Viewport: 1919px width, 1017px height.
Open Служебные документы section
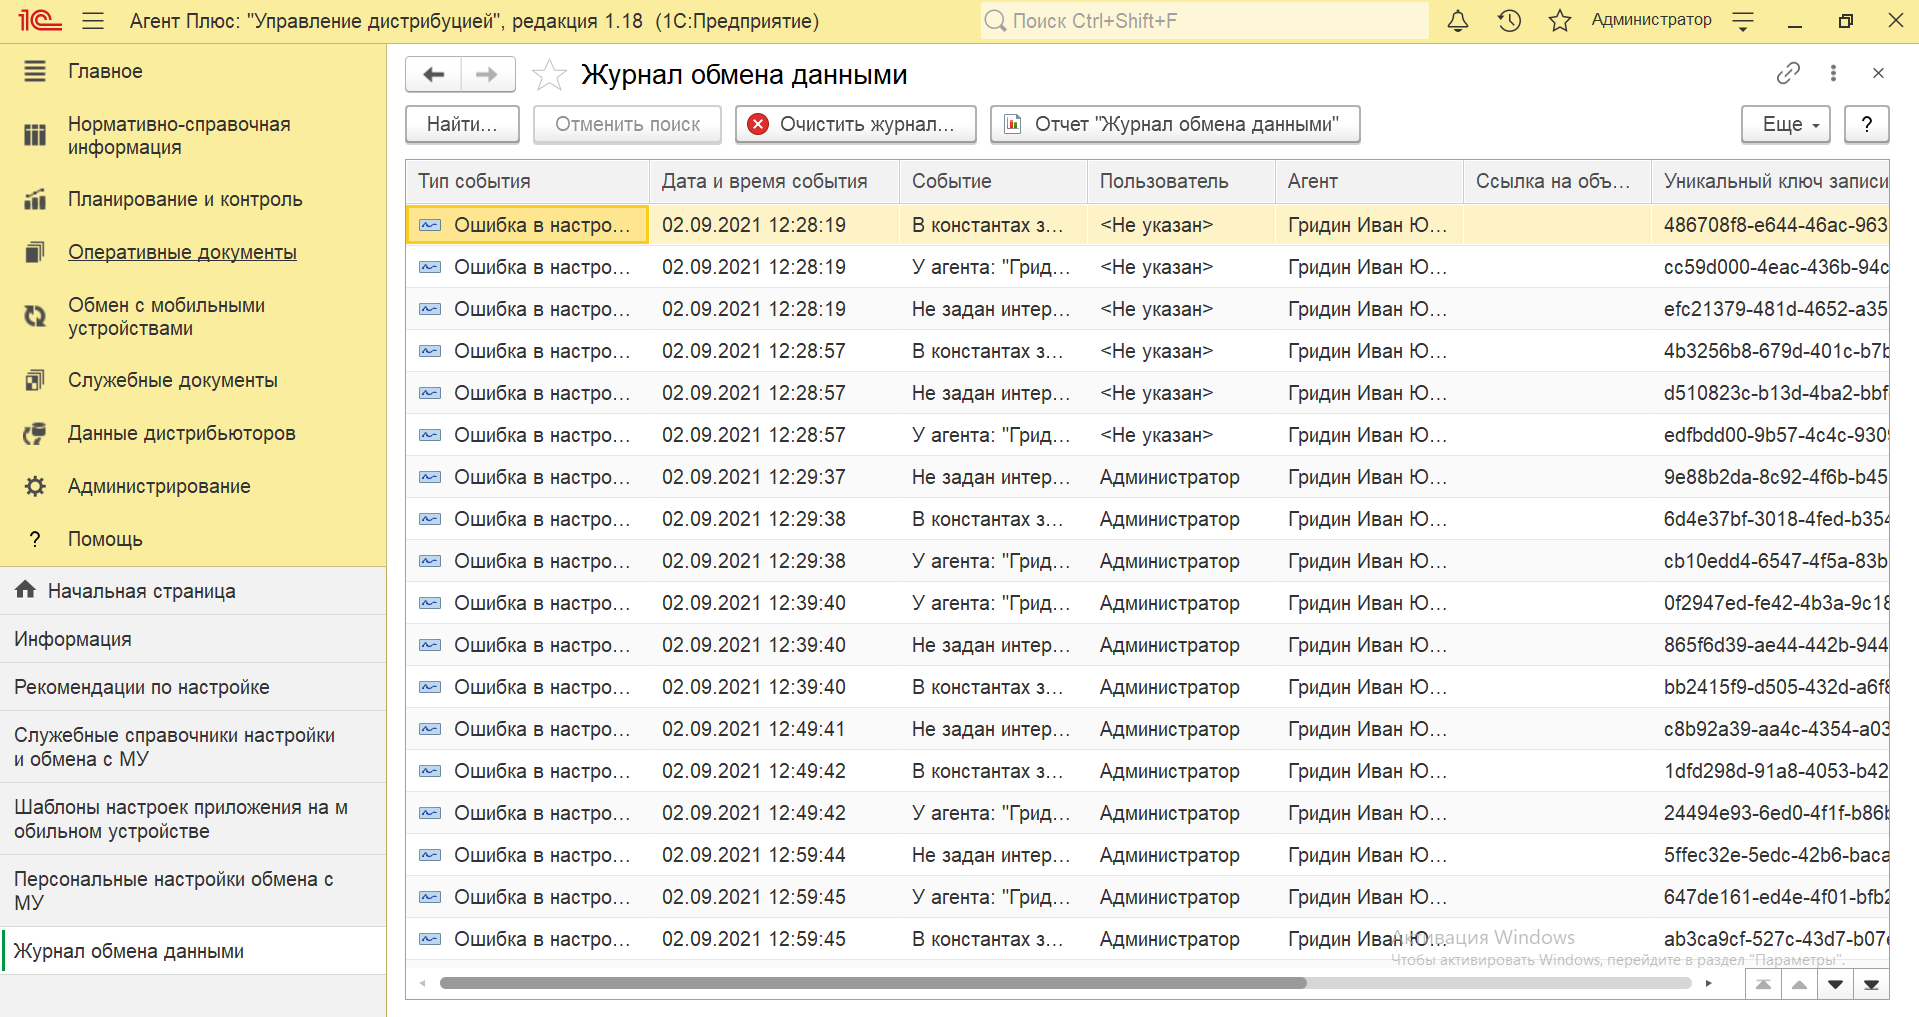click(172, 380)
